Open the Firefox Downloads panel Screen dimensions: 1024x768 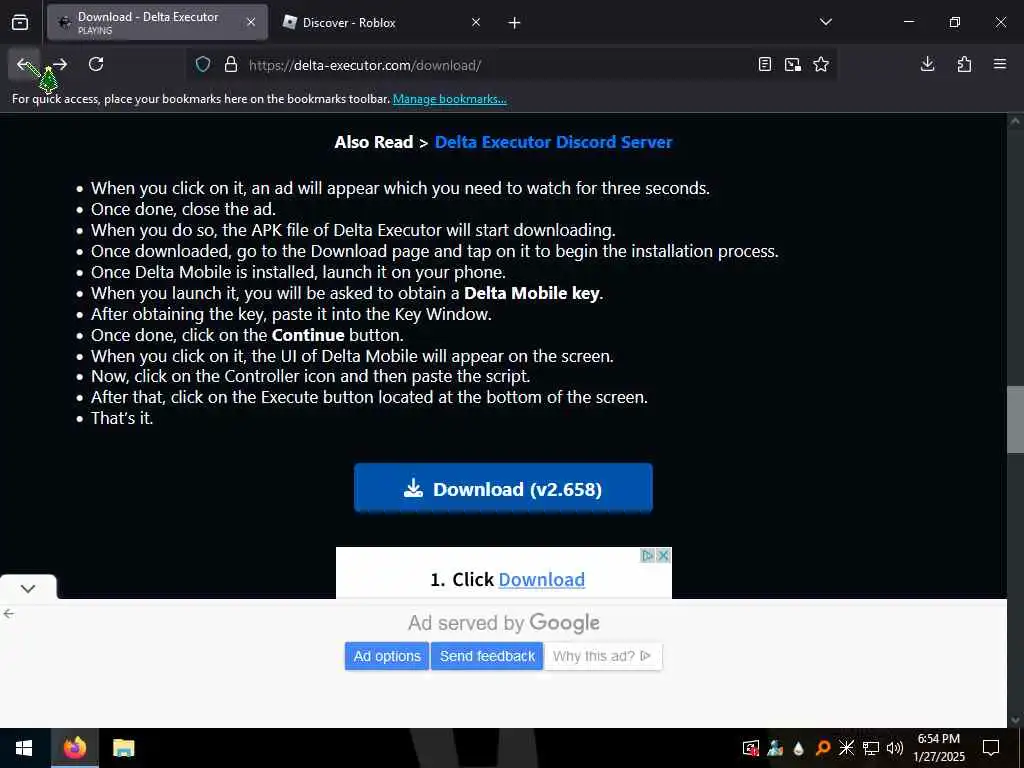(927, 64)
